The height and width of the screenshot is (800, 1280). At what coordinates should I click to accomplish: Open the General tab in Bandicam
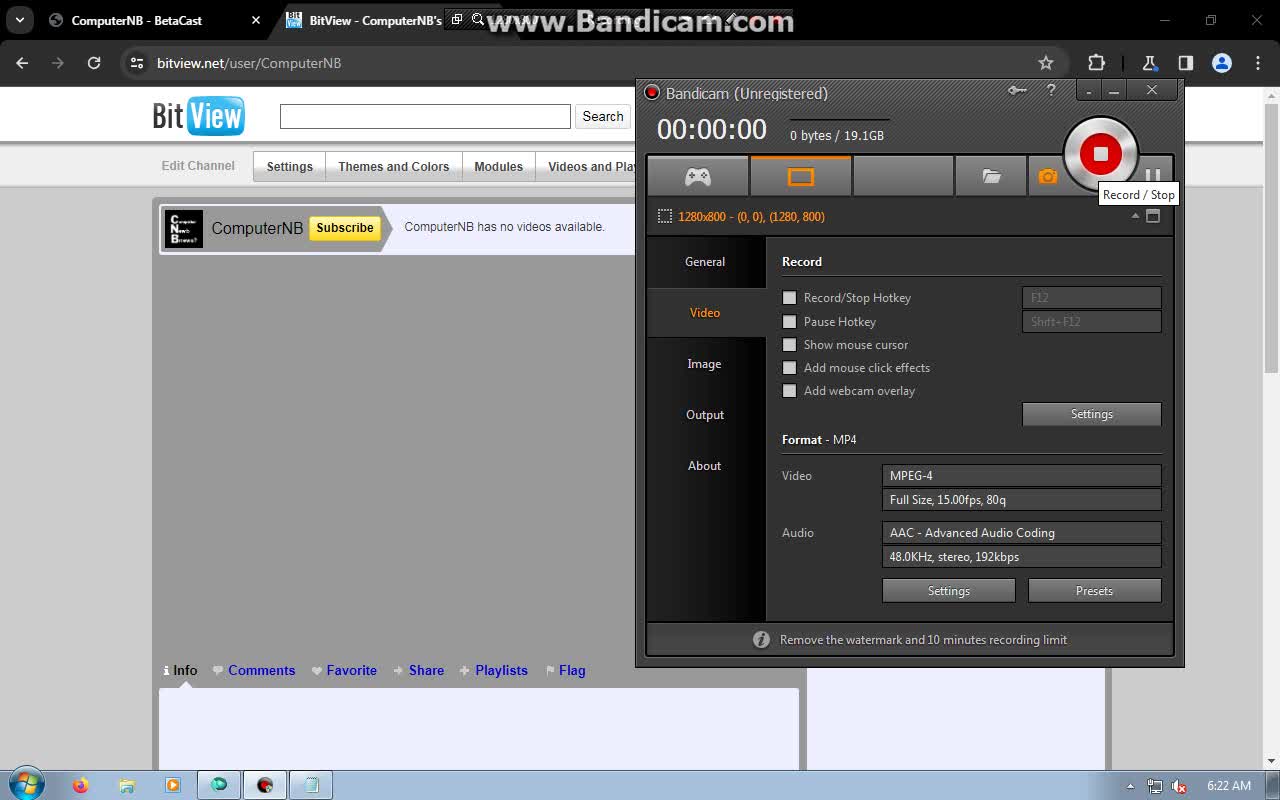click(705, 262)
